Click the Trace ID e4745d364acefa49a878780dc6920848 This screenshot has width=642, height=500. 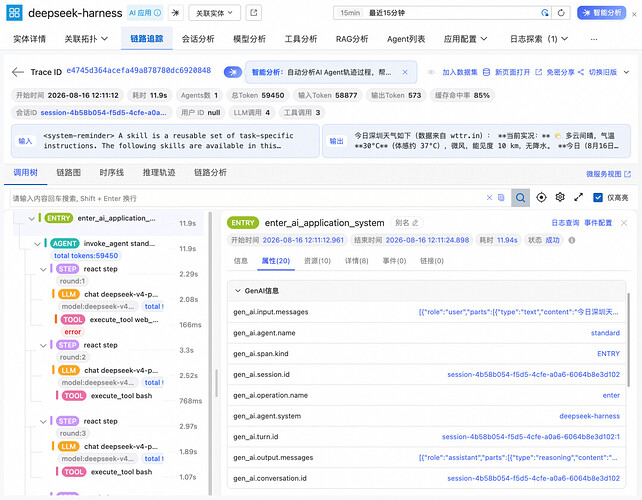point(138,70)
